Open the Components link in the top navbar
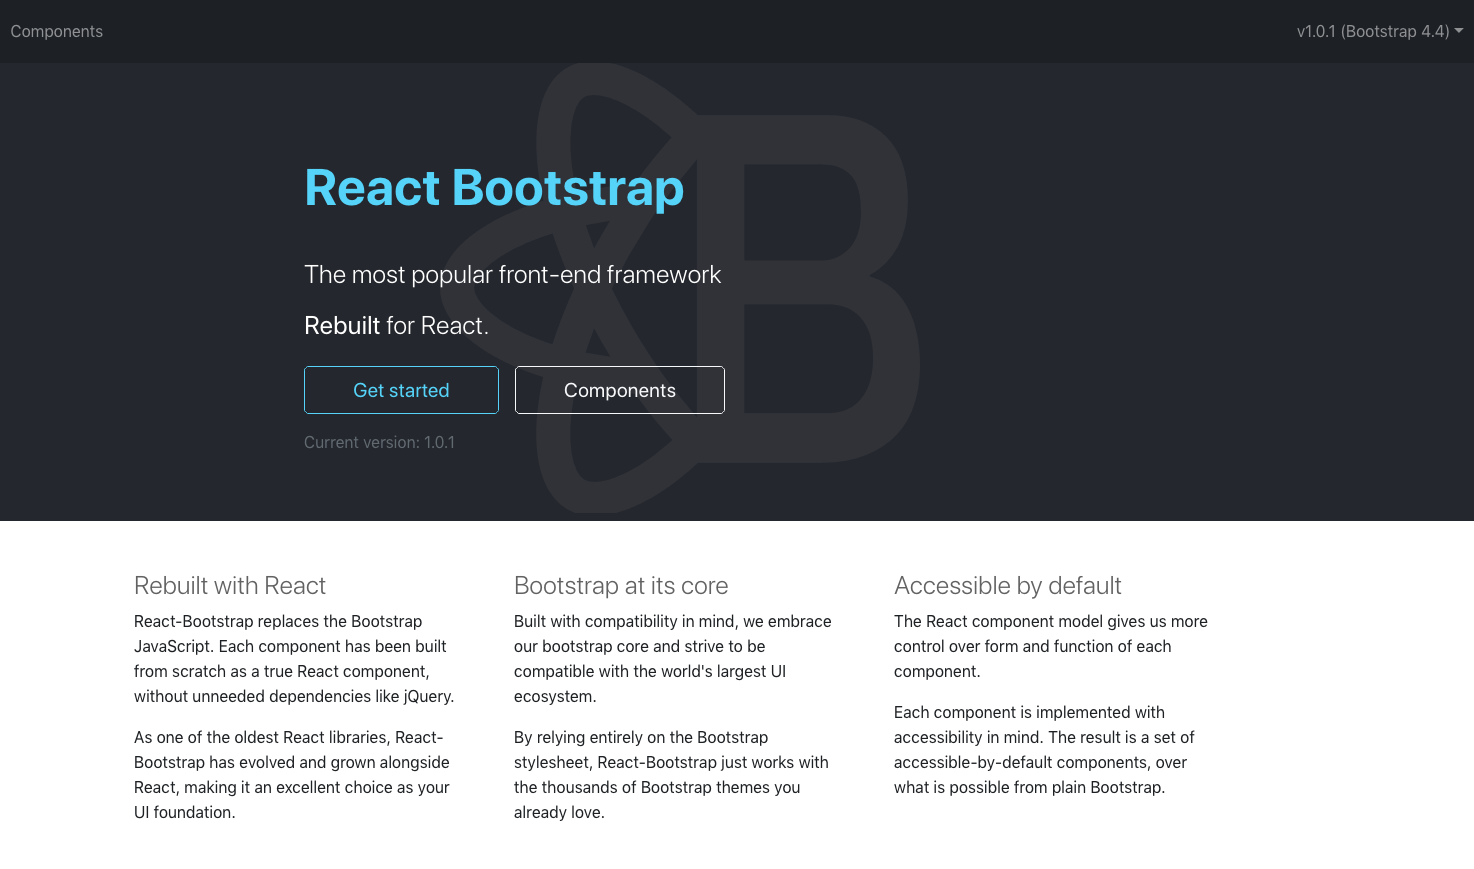This screenshot has height=869, width=1474. click(57, 31)
